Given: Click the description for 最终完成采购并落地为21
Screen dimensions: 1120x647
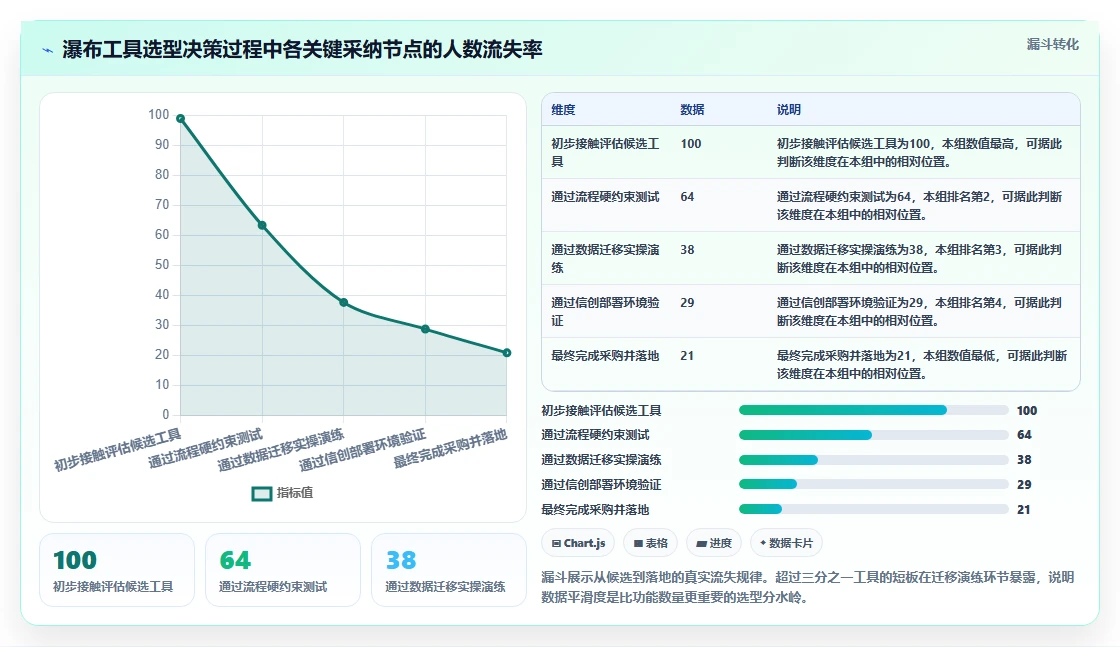Looking at the screenshot, I should 921,364.
